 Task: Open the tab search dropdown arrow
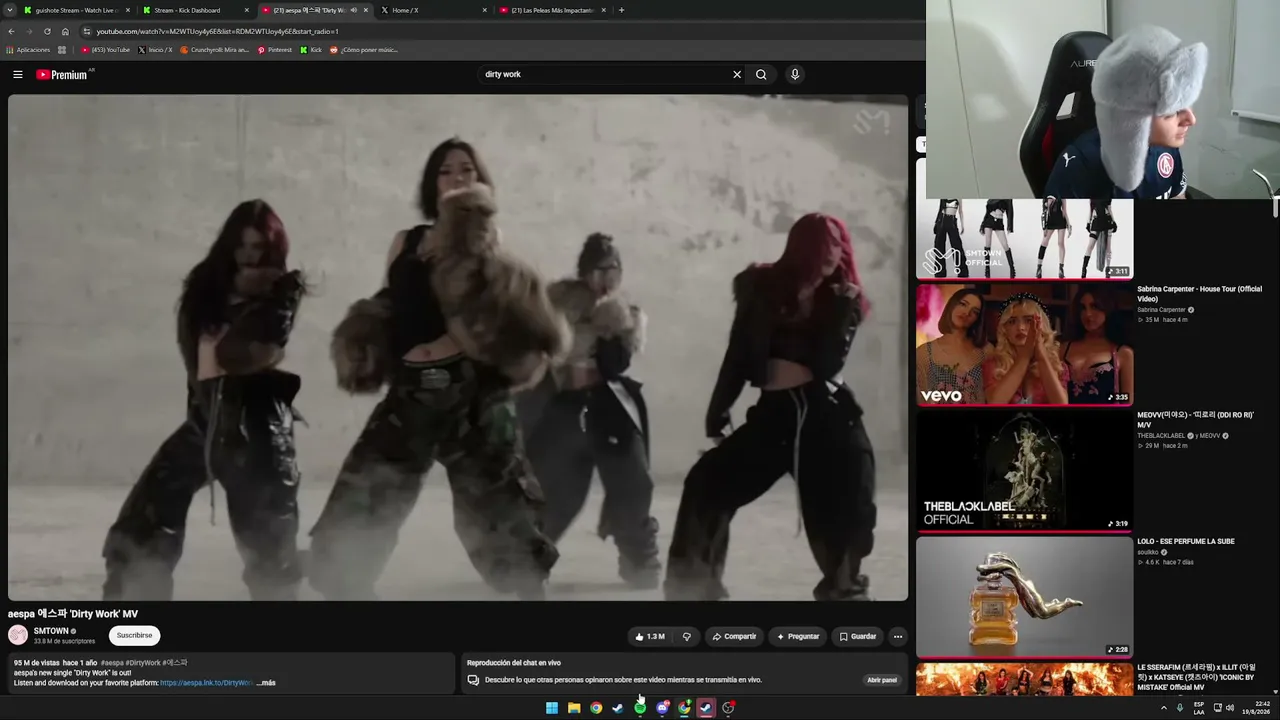(x=9, y=10)
